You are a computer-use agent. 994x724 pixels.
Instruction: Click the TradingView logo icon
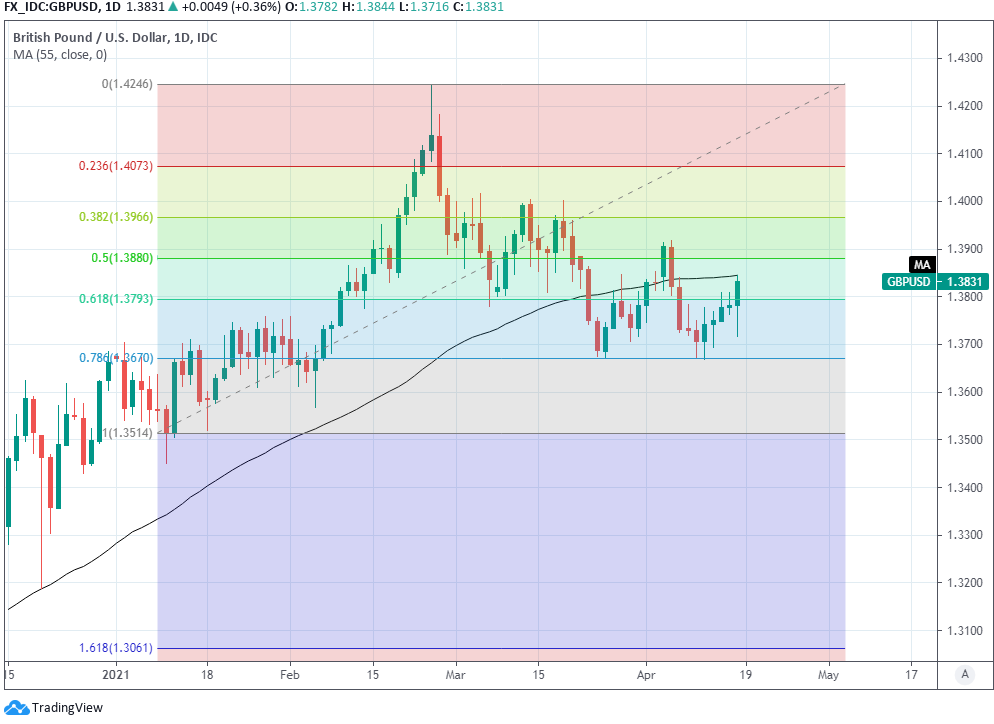[x=15, y=707]
